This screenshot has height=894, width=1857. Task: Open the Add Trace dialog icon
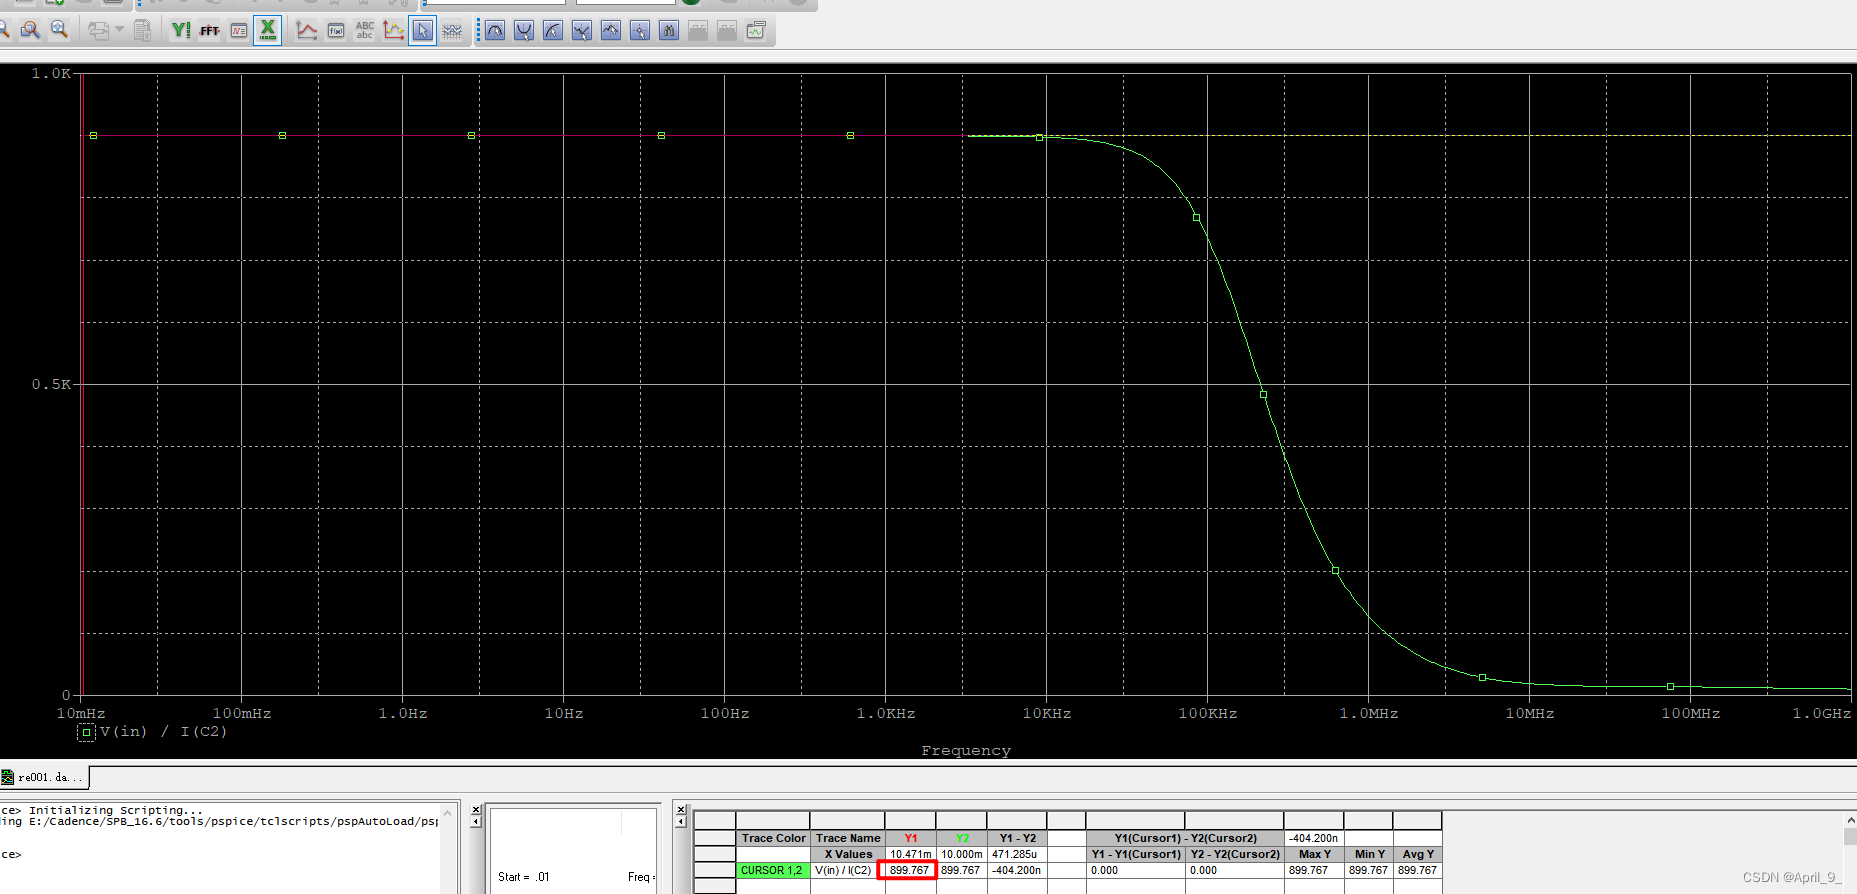point(307,30)
